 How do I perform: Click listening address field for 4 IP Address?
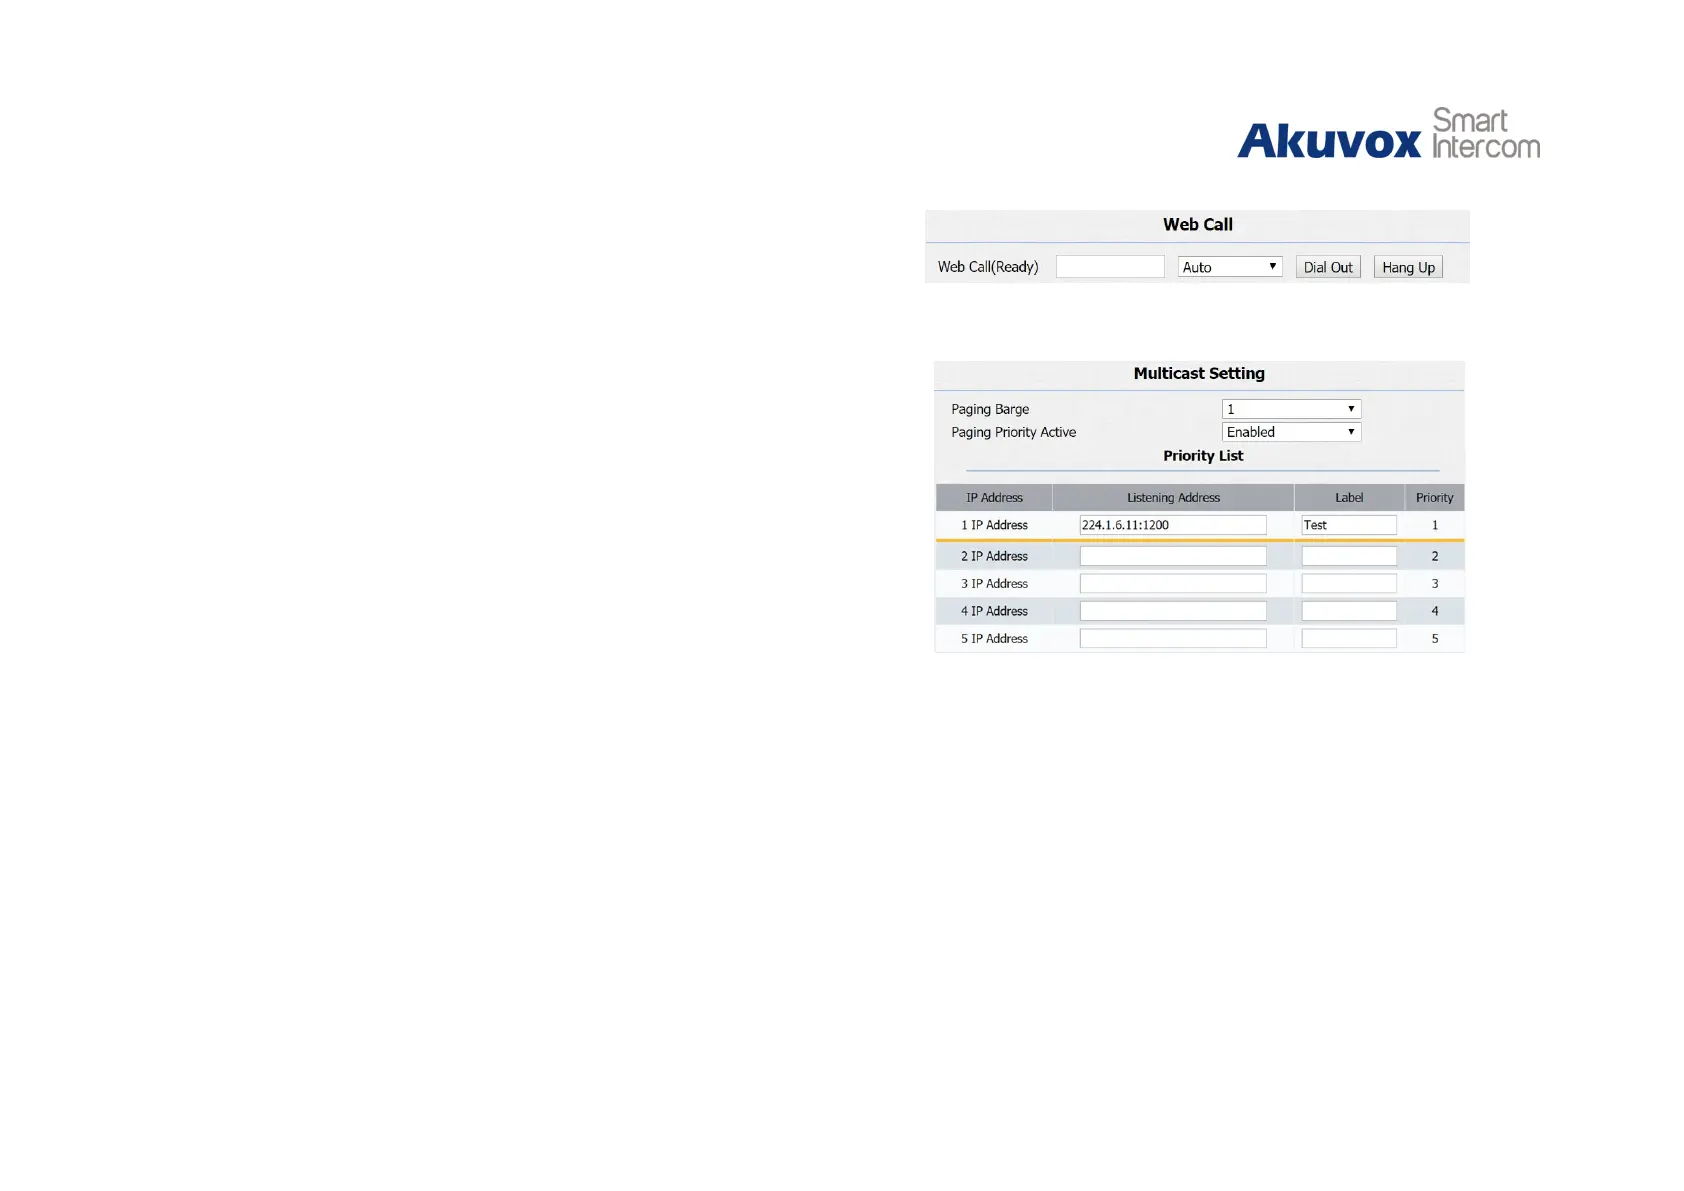pos(1173,611)
